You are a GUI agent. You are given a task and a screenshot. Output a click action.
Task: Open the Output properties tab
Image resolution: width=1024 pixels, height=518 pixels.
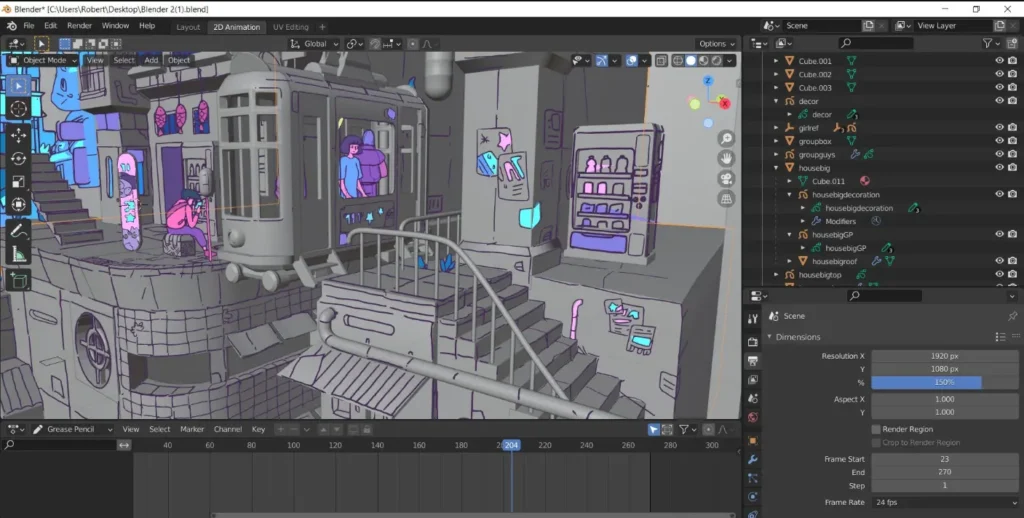point(753,361)
